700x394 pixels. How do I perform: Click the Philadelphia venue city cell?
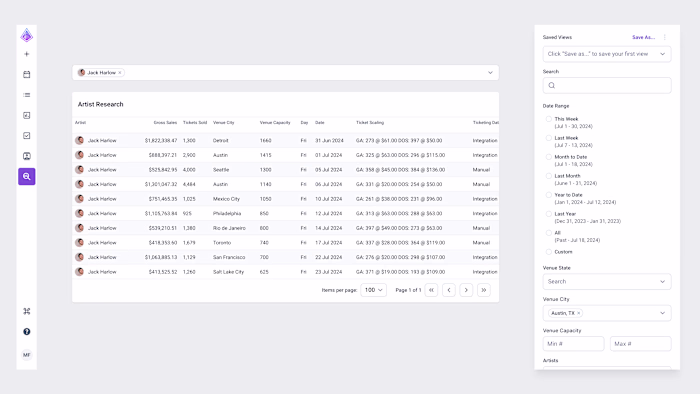point(227,214)
